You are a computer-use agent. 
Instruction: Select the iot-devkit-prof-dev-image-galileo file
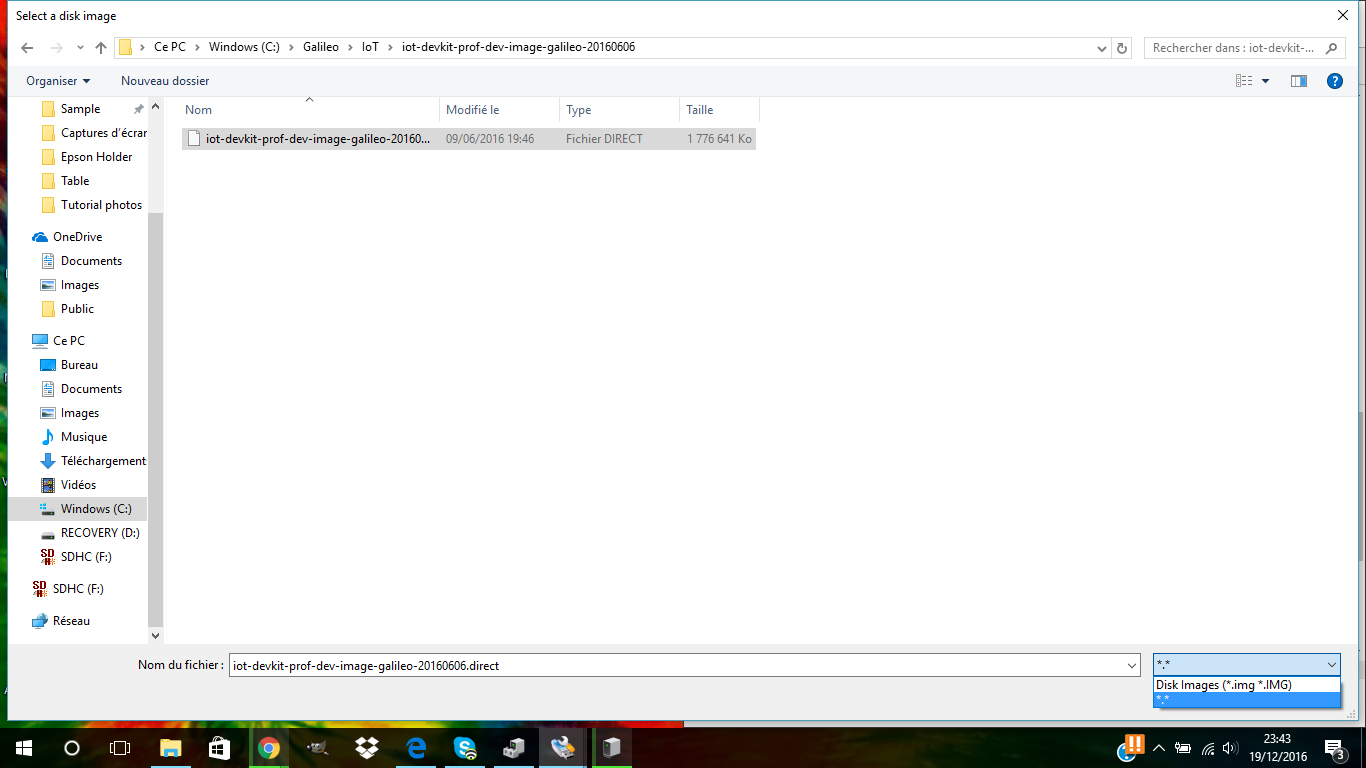tap(317, 139)
